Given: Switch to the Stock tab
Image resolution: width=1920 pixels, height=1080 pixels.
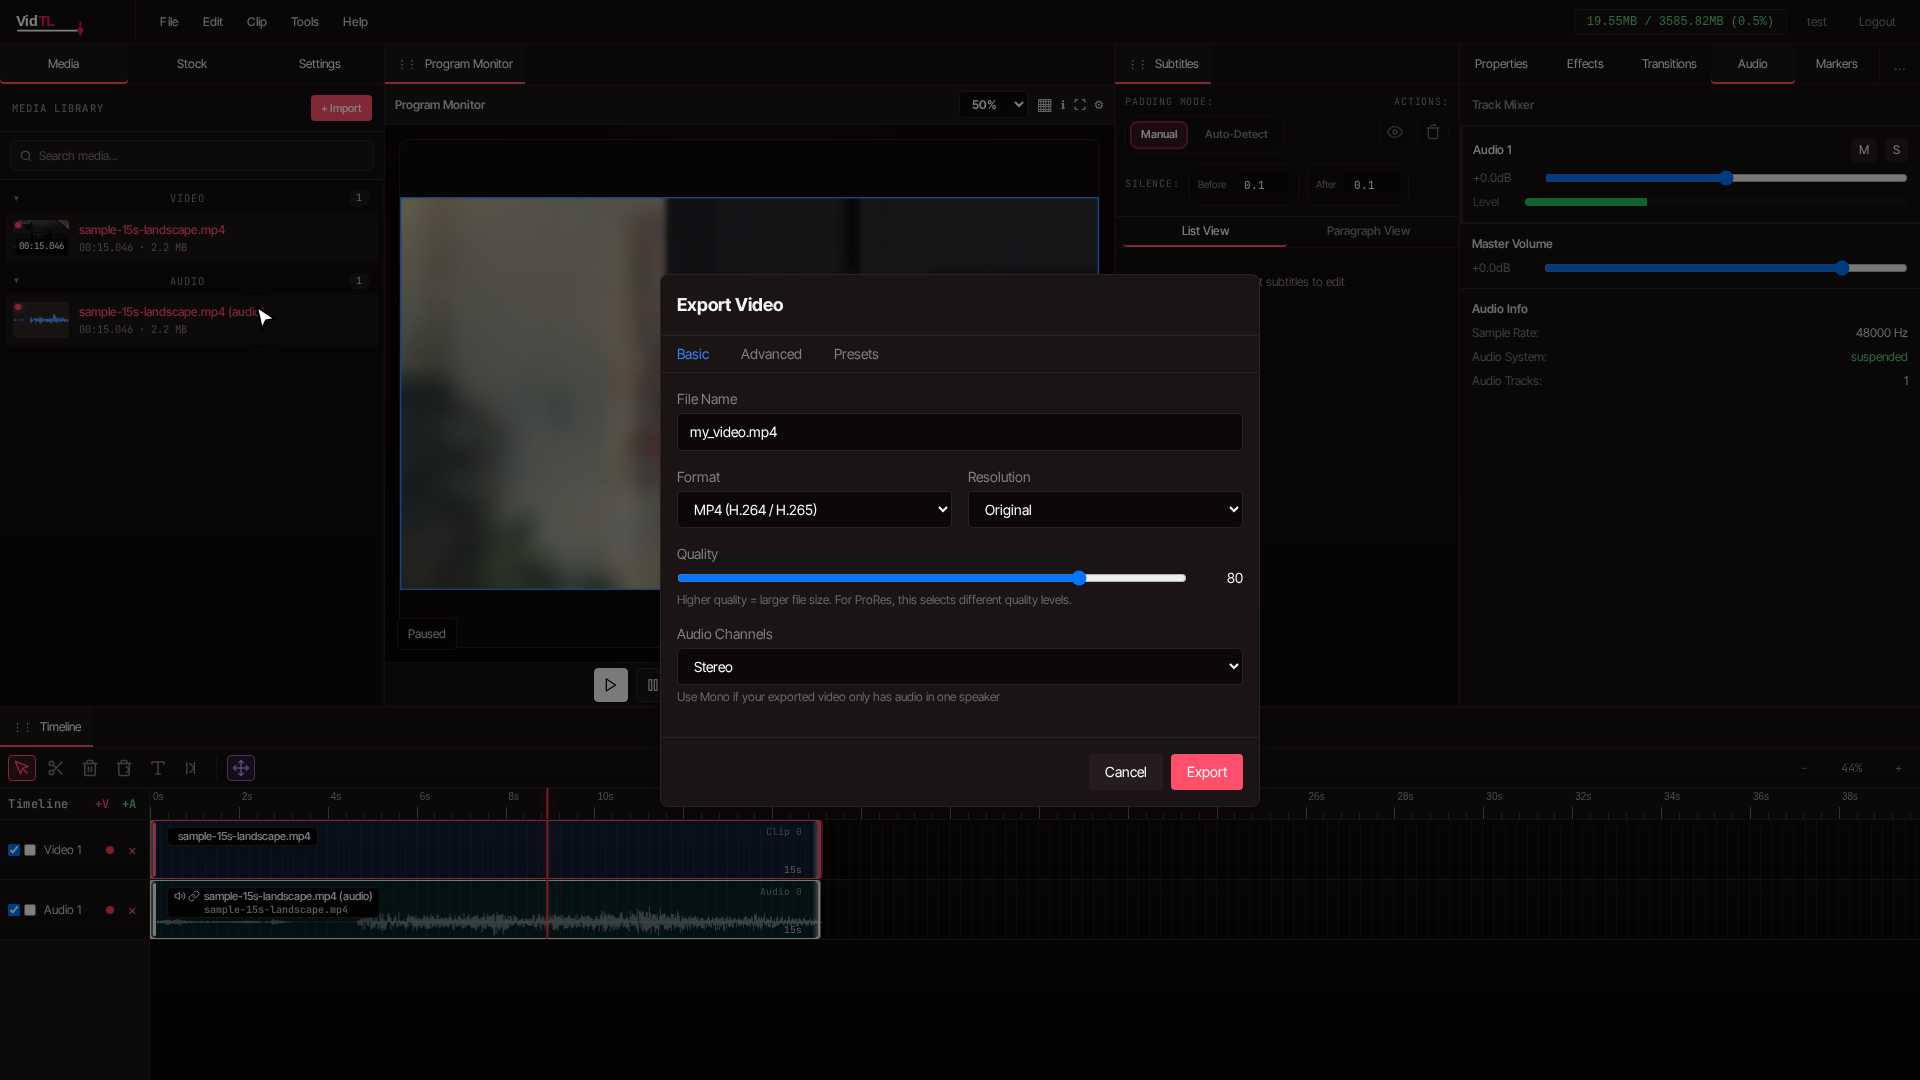Looking at the screenshot, I should click(x=192, y=64).
